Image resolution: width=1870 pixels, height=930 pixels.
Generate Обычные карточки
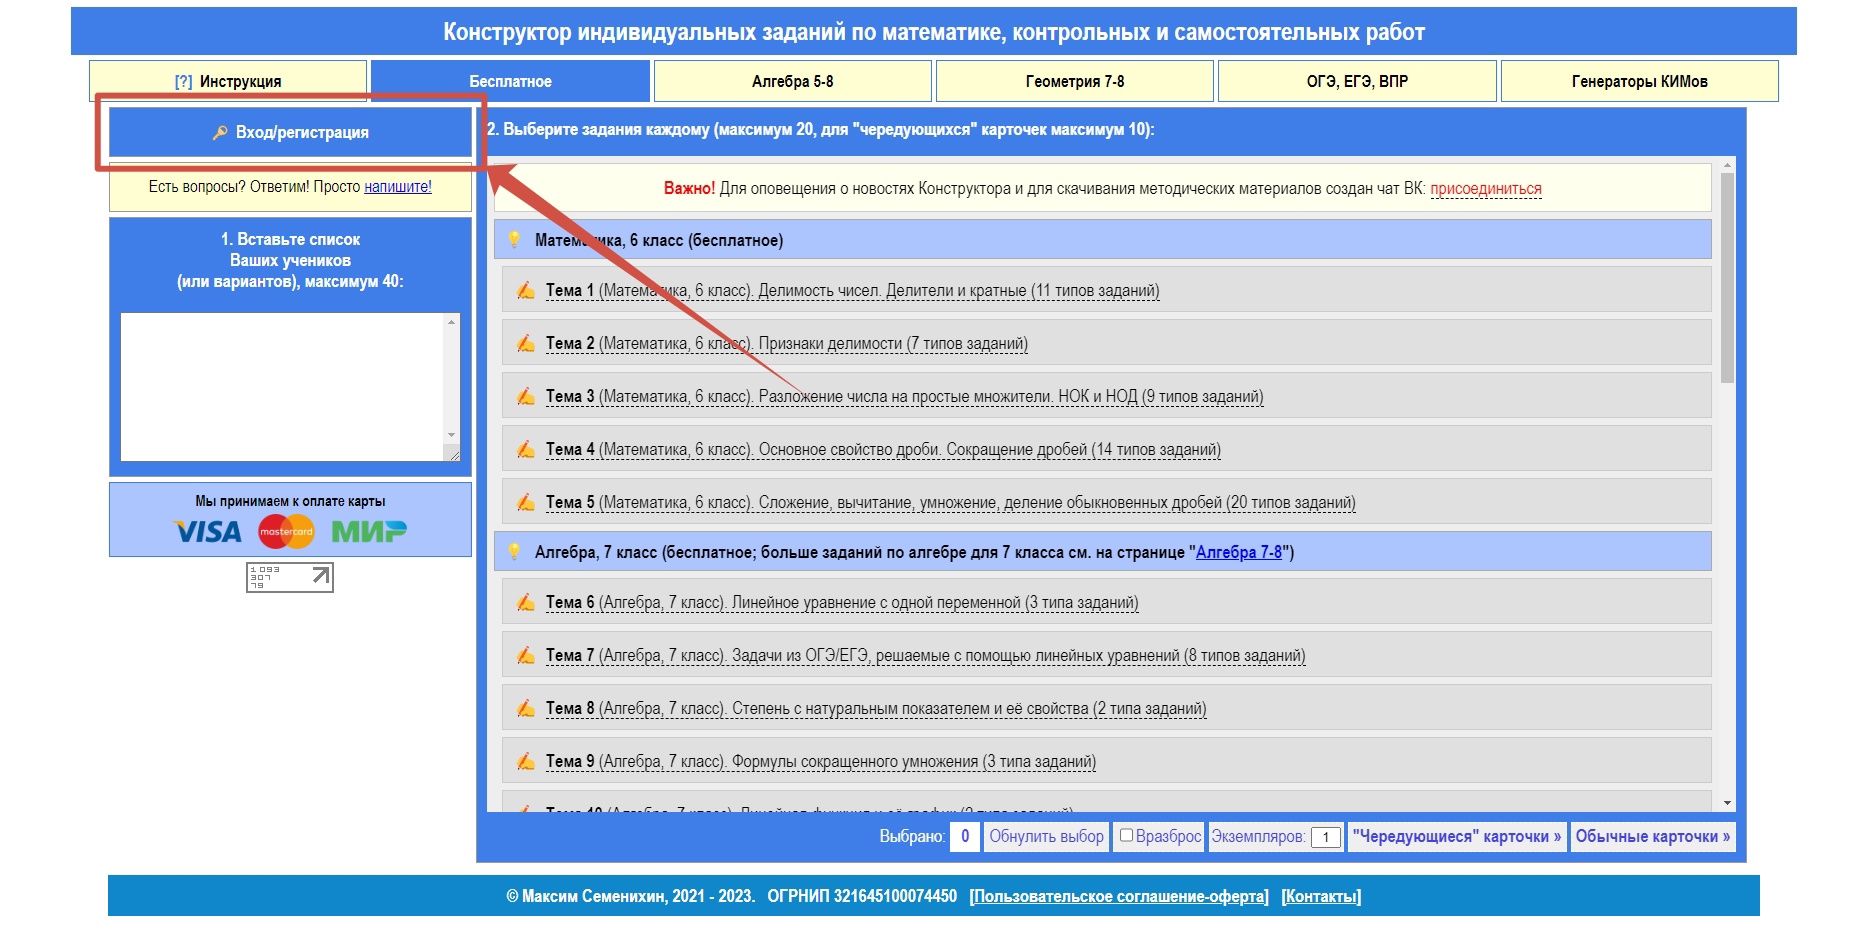(x=1652, y=837)
